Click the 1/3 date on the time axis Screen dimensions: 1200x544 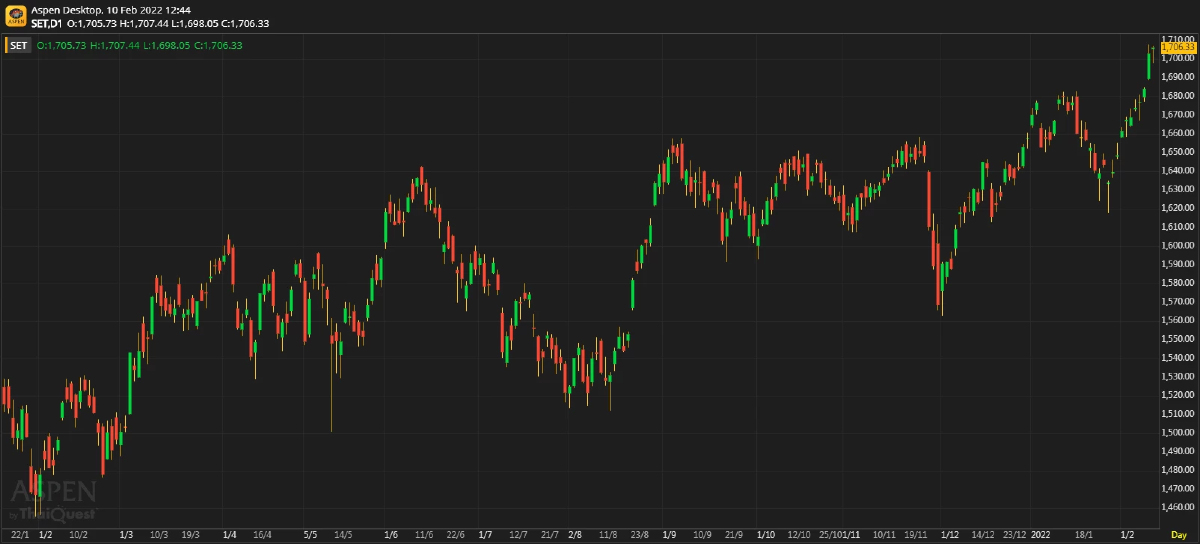126,535
